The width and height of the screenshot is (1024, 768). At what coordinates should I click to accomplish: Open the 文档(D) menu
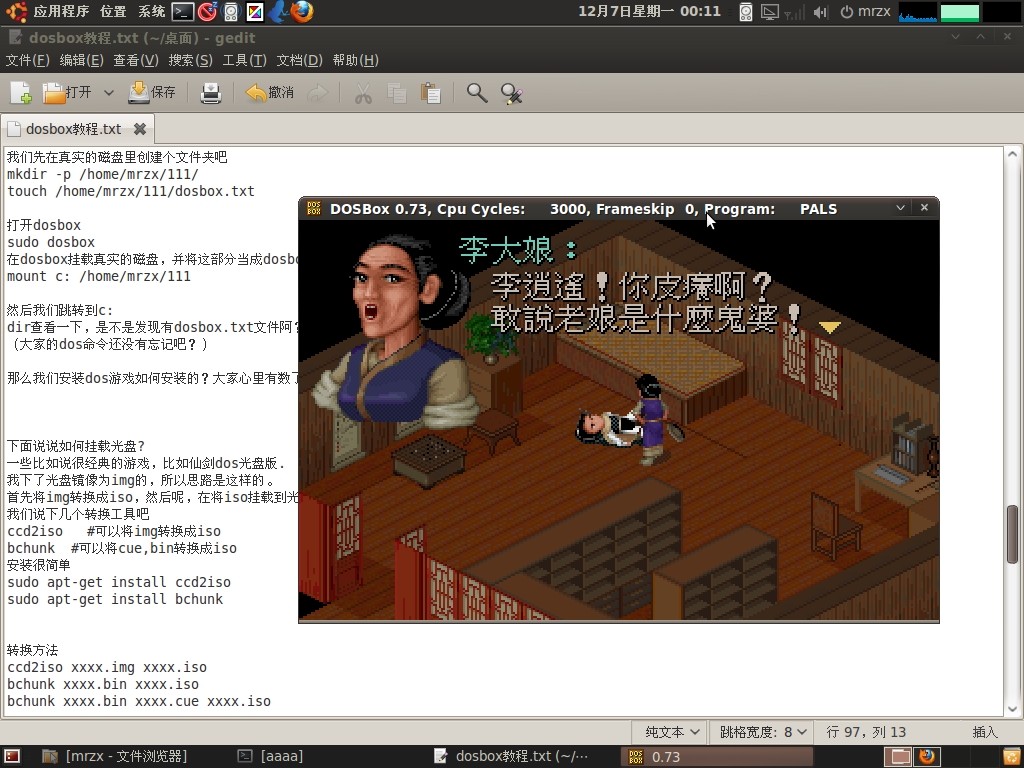pyautogui.click(x=300, y=60)
